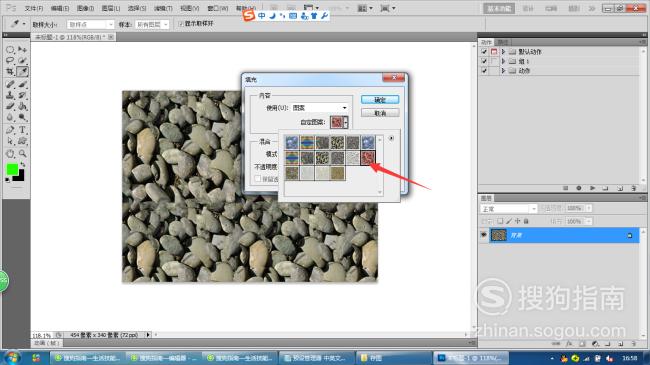650x365 pixels.
Task: Click the play action button
Action: click(x=592, y=188)
